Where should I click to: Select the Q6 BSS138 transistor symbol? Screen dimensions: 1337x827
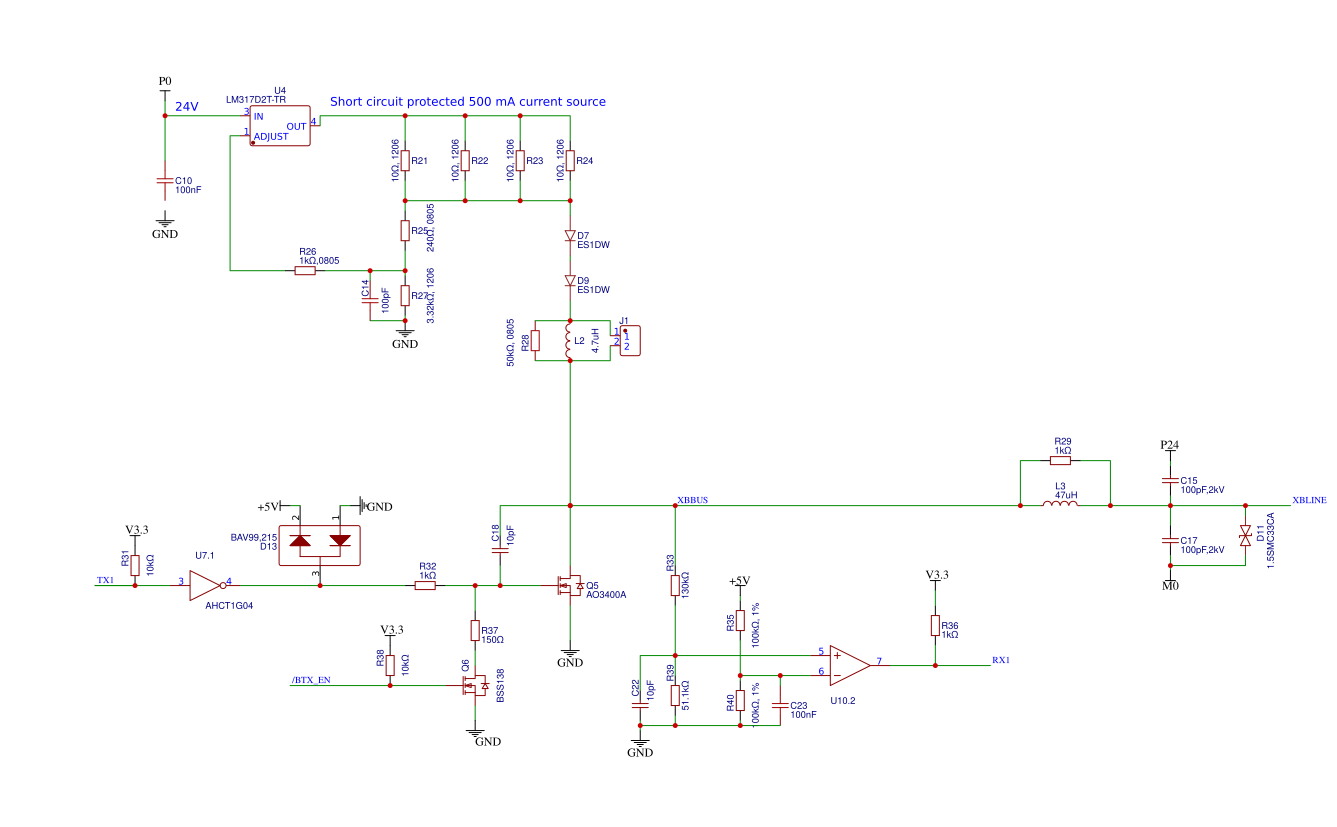pyautogui.click(x=472, y=685)
